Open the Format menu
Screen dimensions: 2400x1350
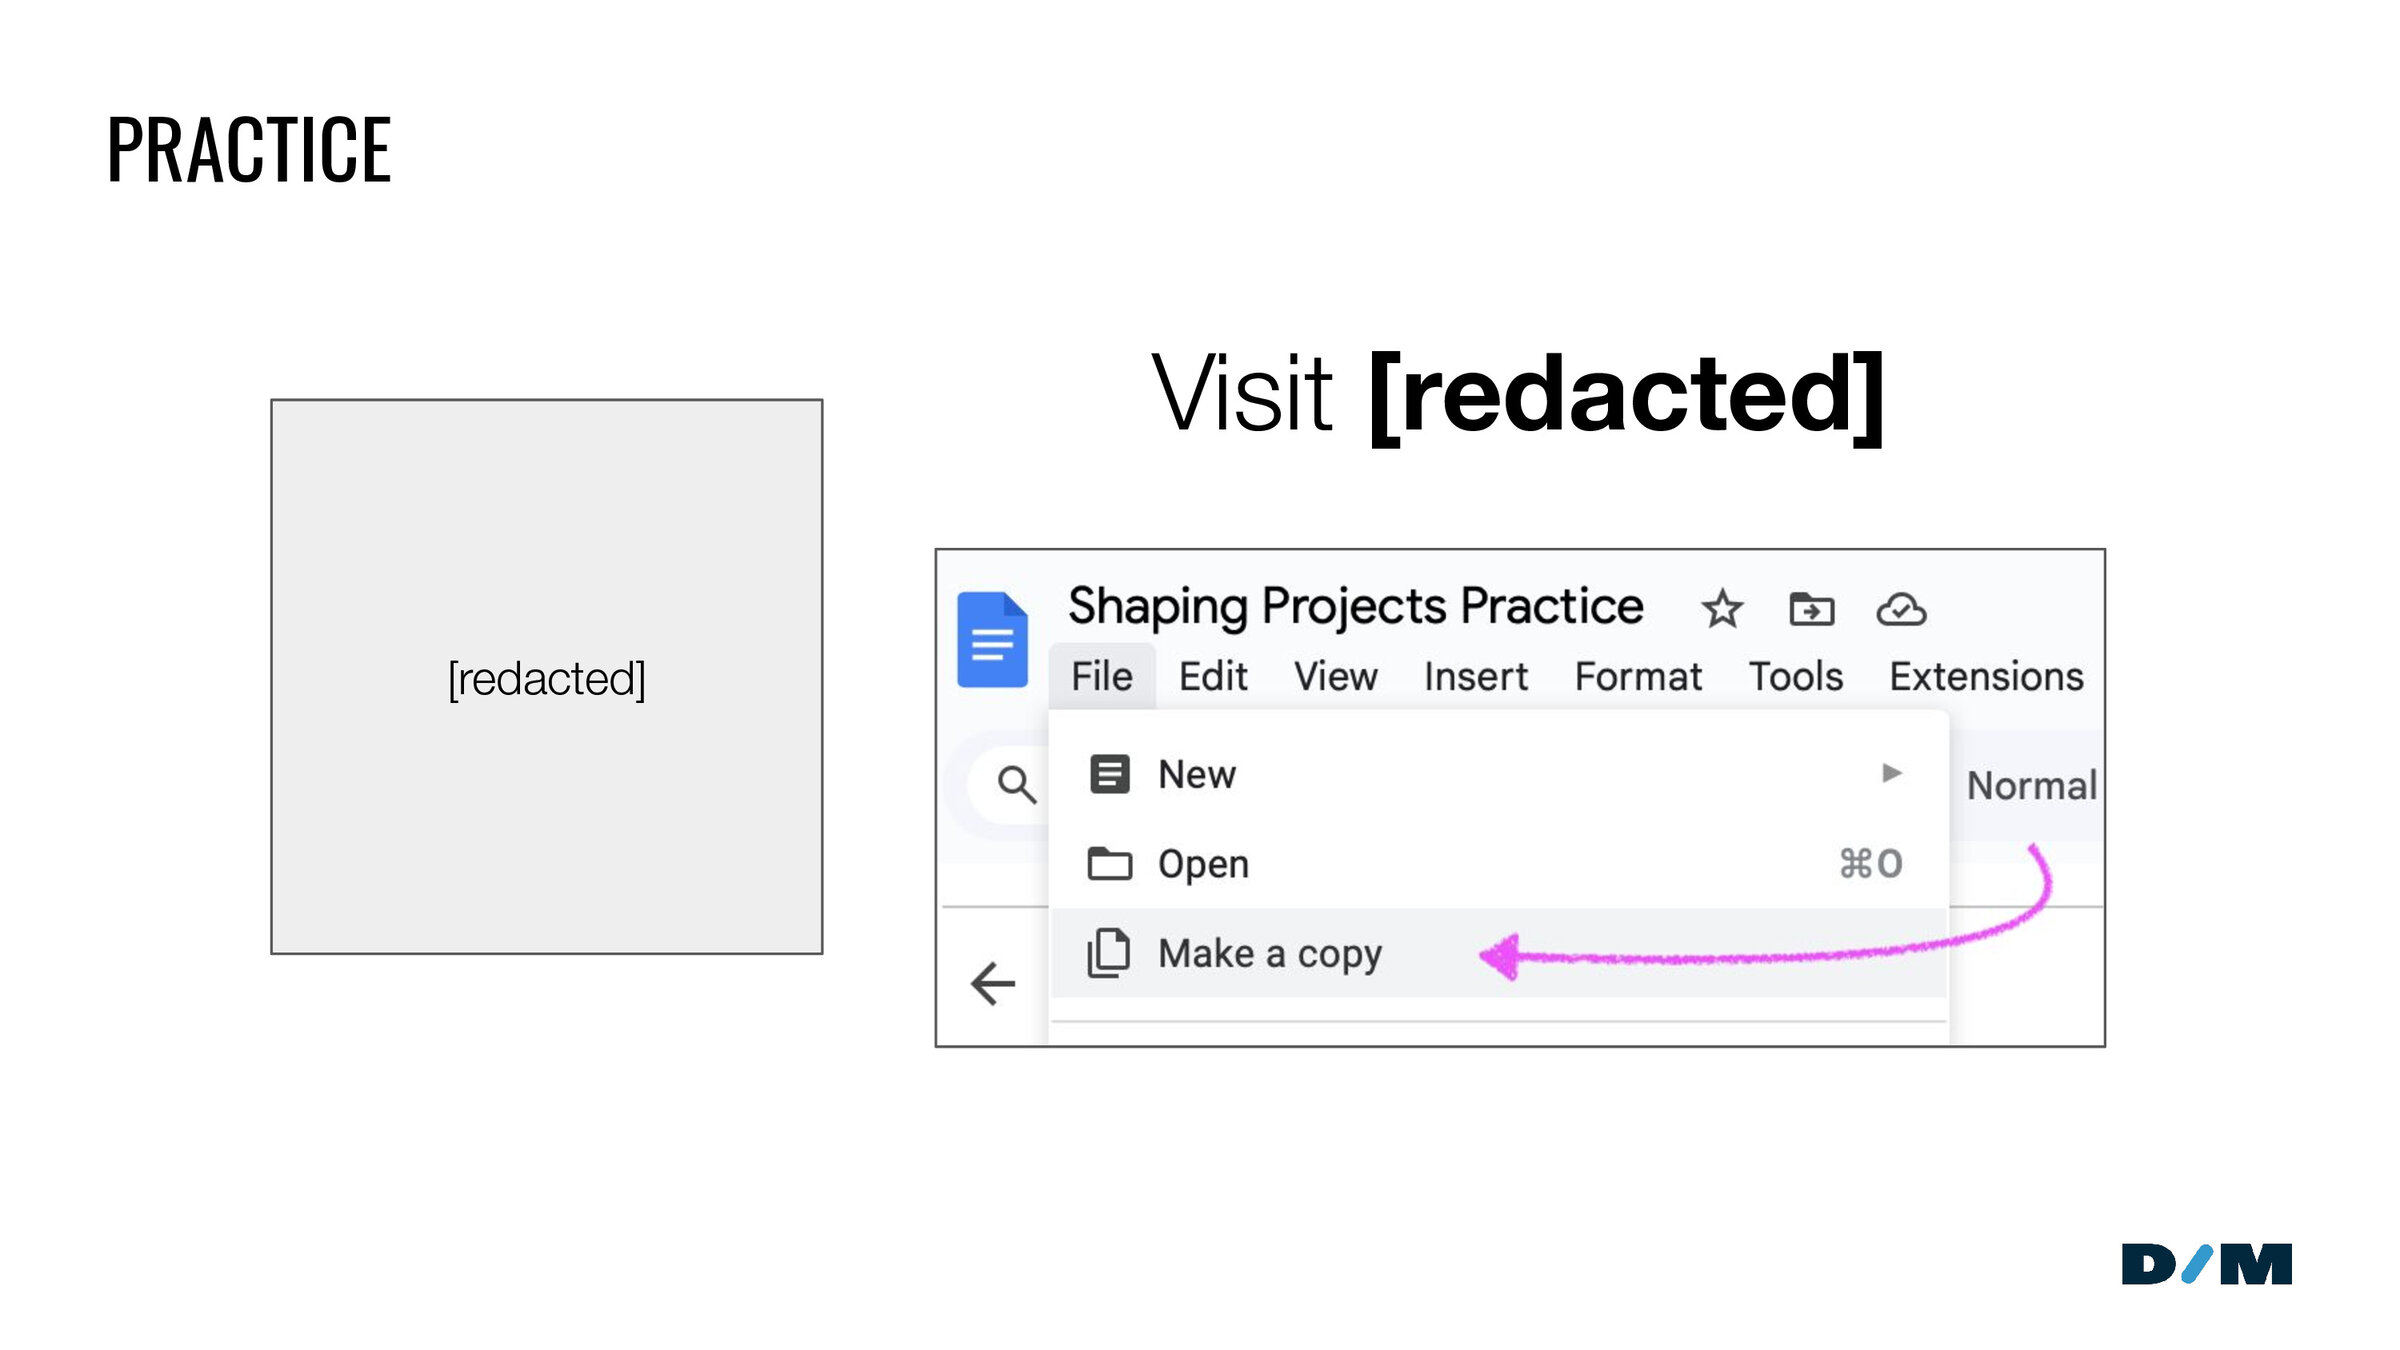point(1638,677)
